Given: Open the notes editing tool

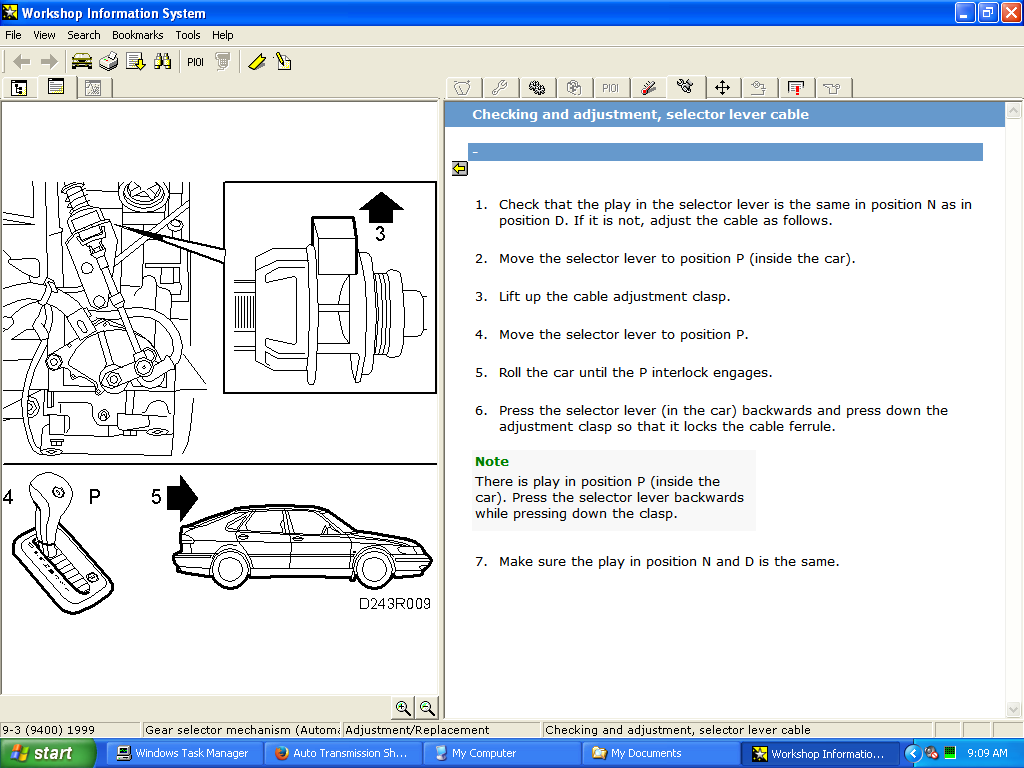Looking at the screenshot, I should click(284, 61).
